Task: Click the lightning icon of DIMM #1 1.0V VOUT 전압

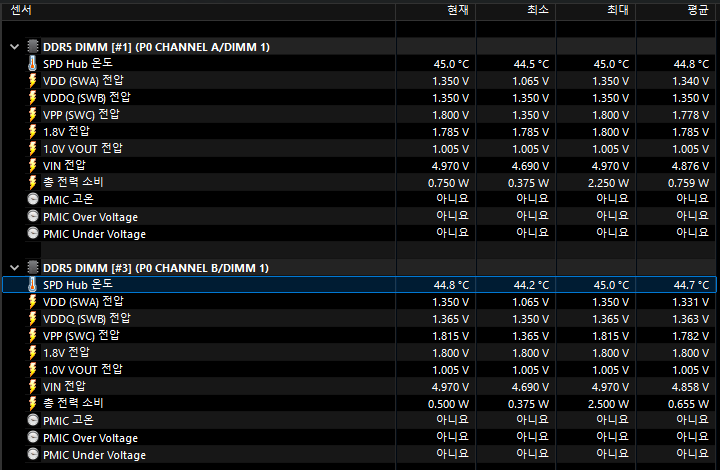Action: pyautogui.click(x=33, y=148)
